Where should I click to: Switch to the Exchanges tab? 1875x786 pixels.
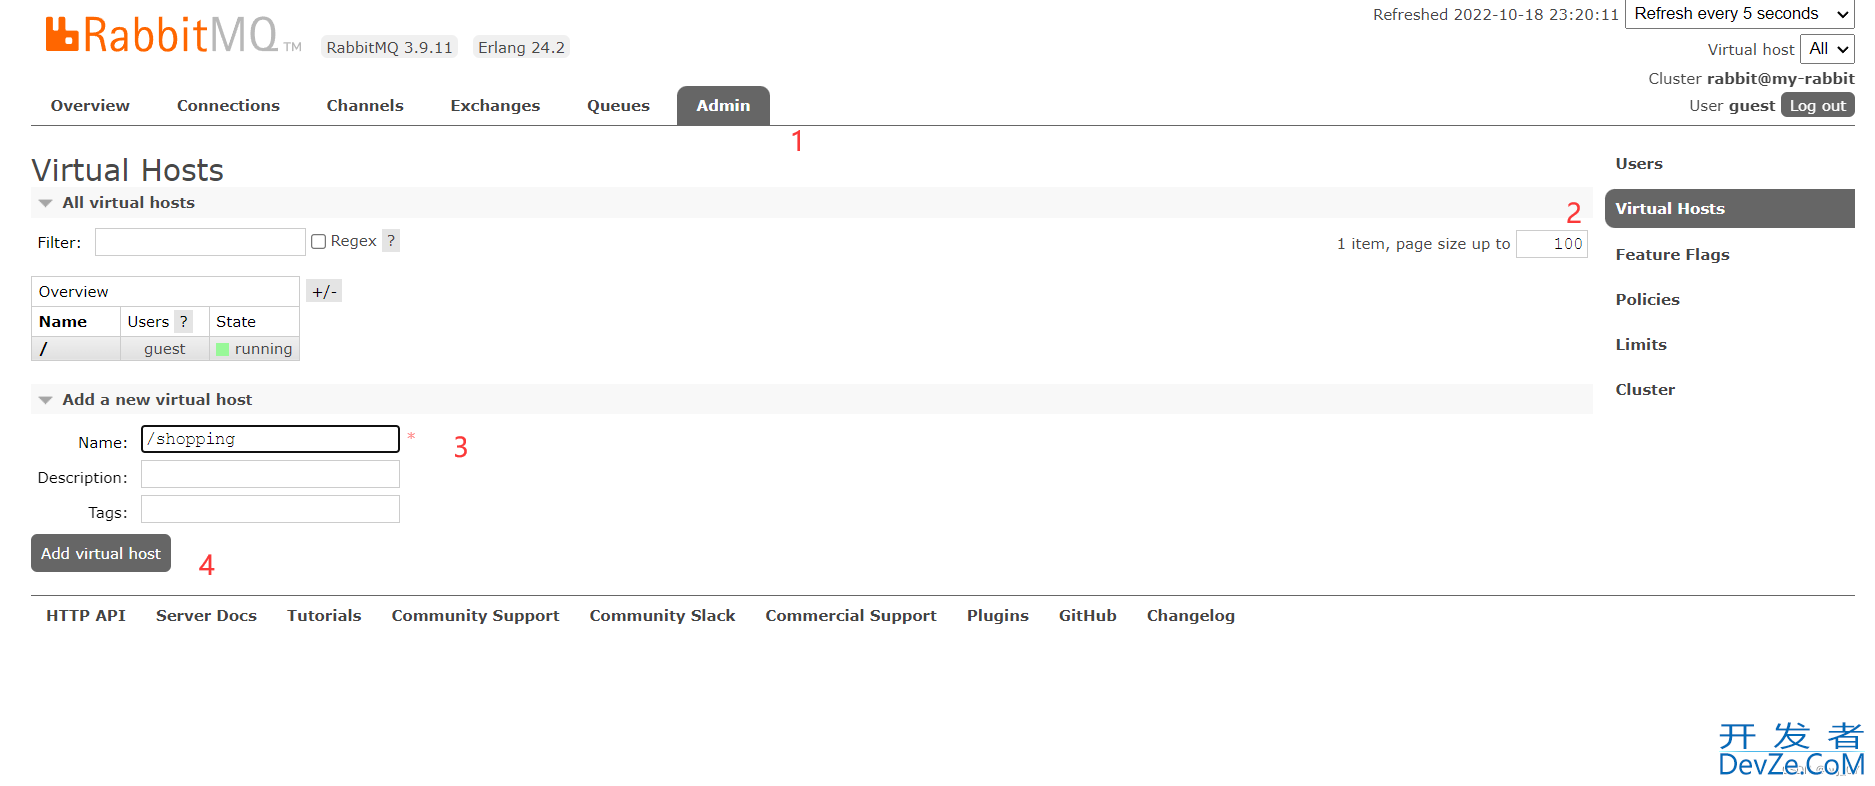pyautogui.click(x=495, y=106)
